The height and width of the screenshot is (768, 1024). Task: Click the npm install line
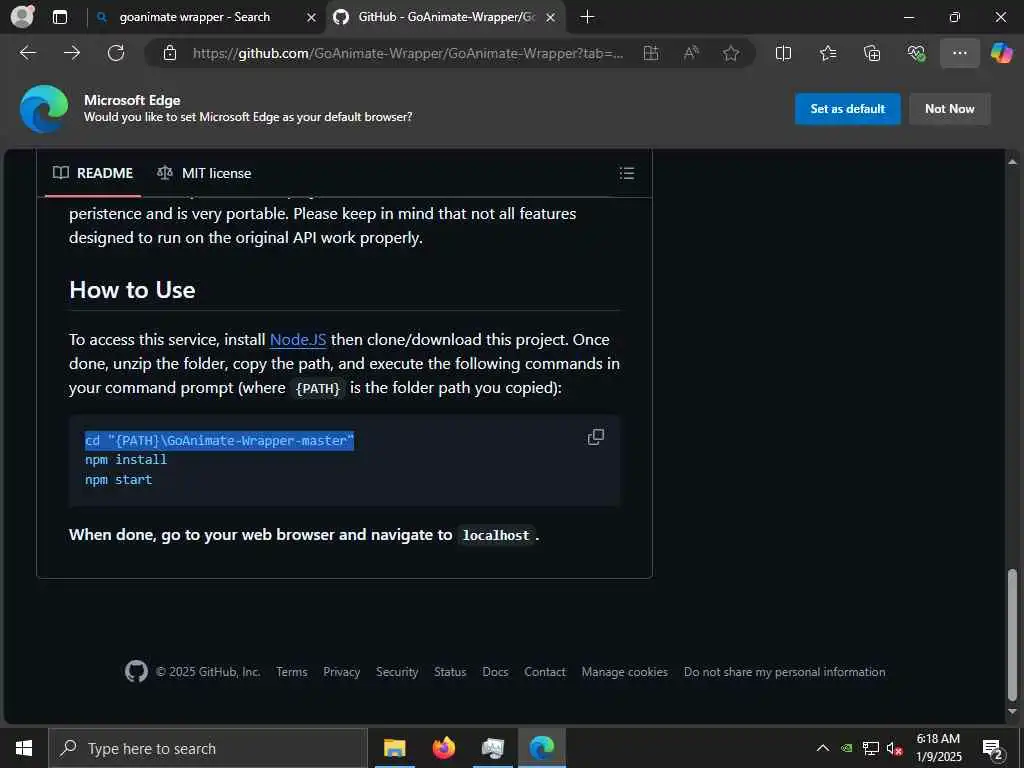(126, 460)
